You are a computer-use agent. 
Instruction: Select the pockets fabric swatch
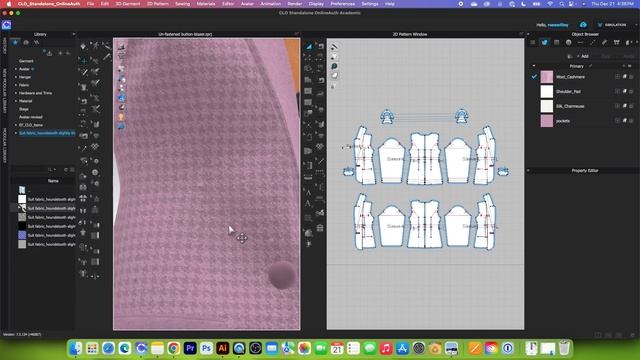pyautogui.click(x=547, y=121)
